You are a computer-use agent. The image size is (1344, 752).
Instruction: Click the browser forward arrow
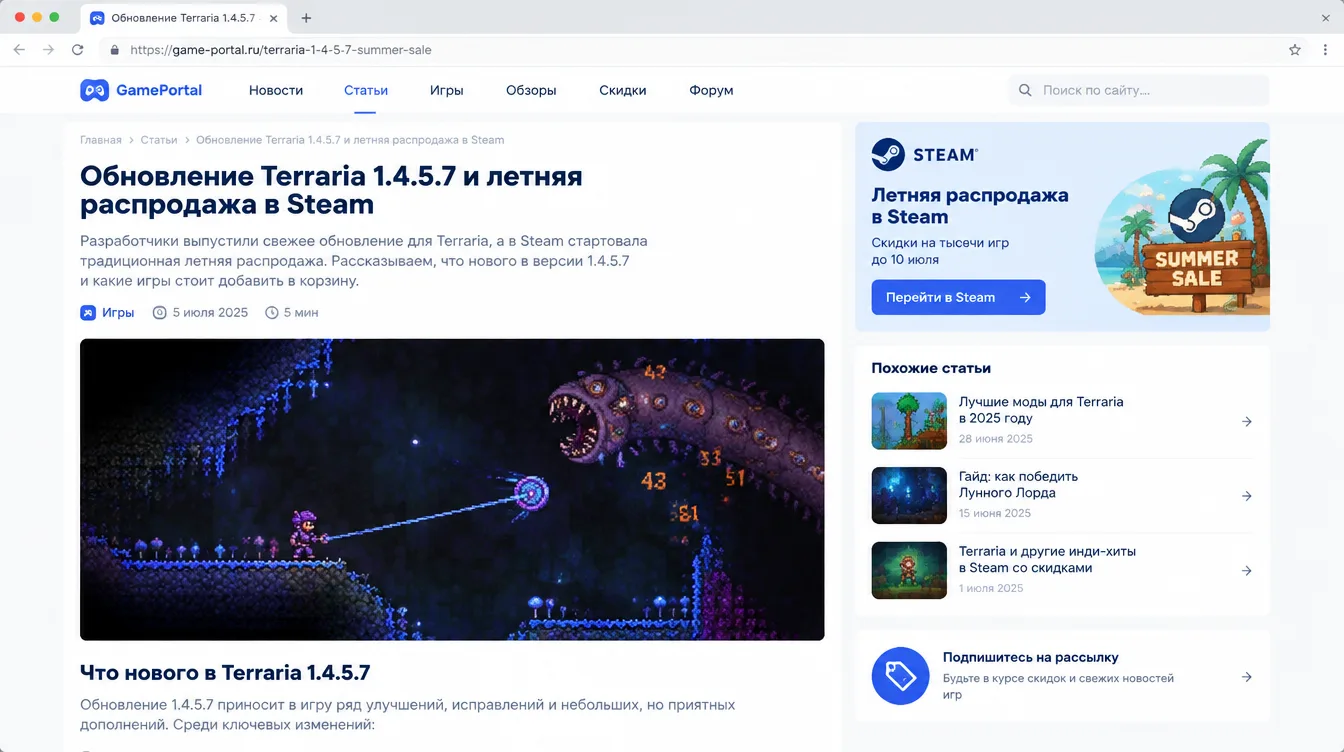[x=48, y=49]
